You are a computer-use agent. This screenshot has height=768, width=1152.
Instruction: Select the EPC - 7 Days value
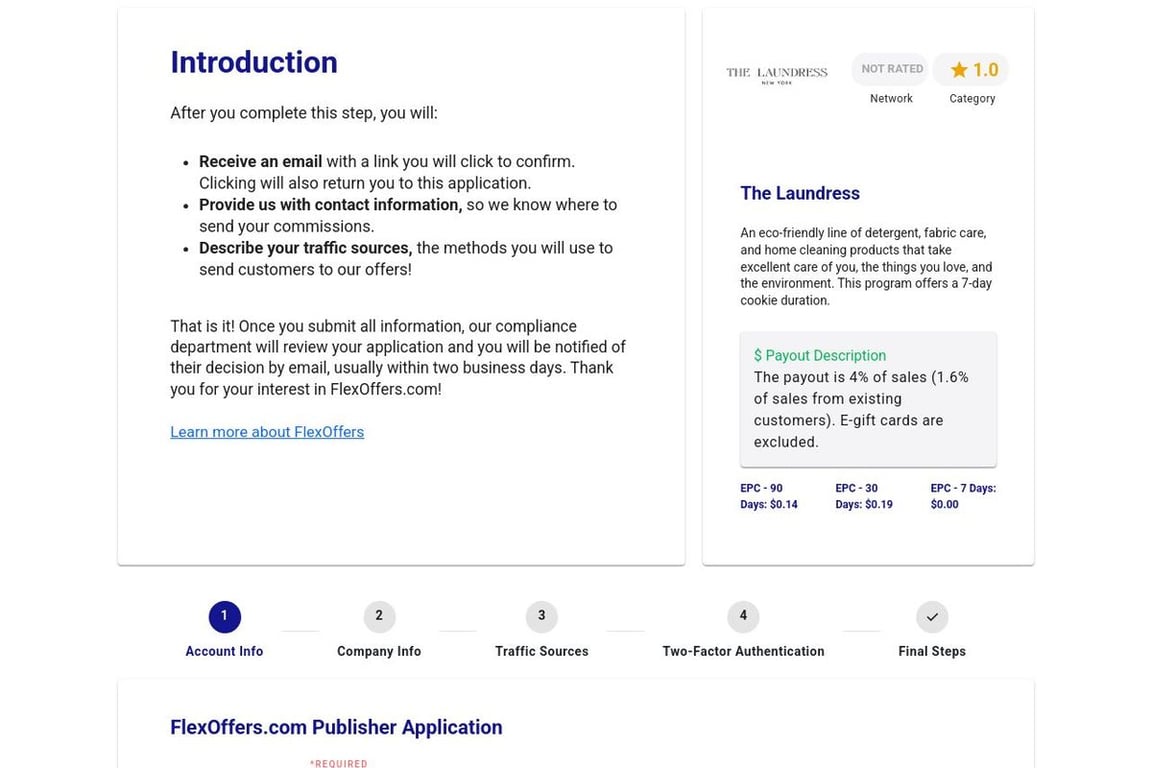962,496
